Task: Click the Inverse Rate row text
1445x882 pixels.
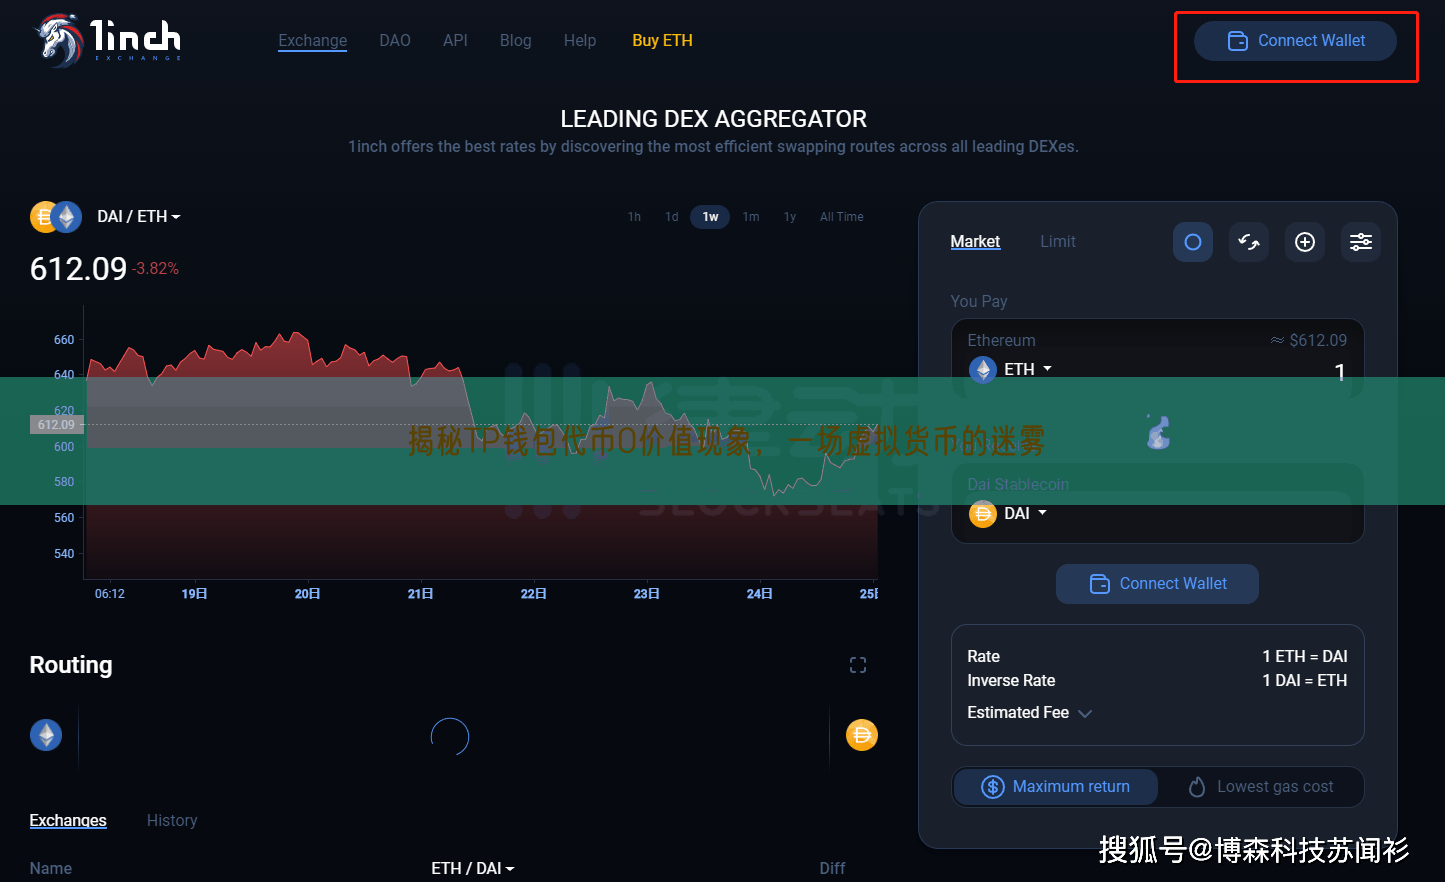Action: pos(1011,681)
